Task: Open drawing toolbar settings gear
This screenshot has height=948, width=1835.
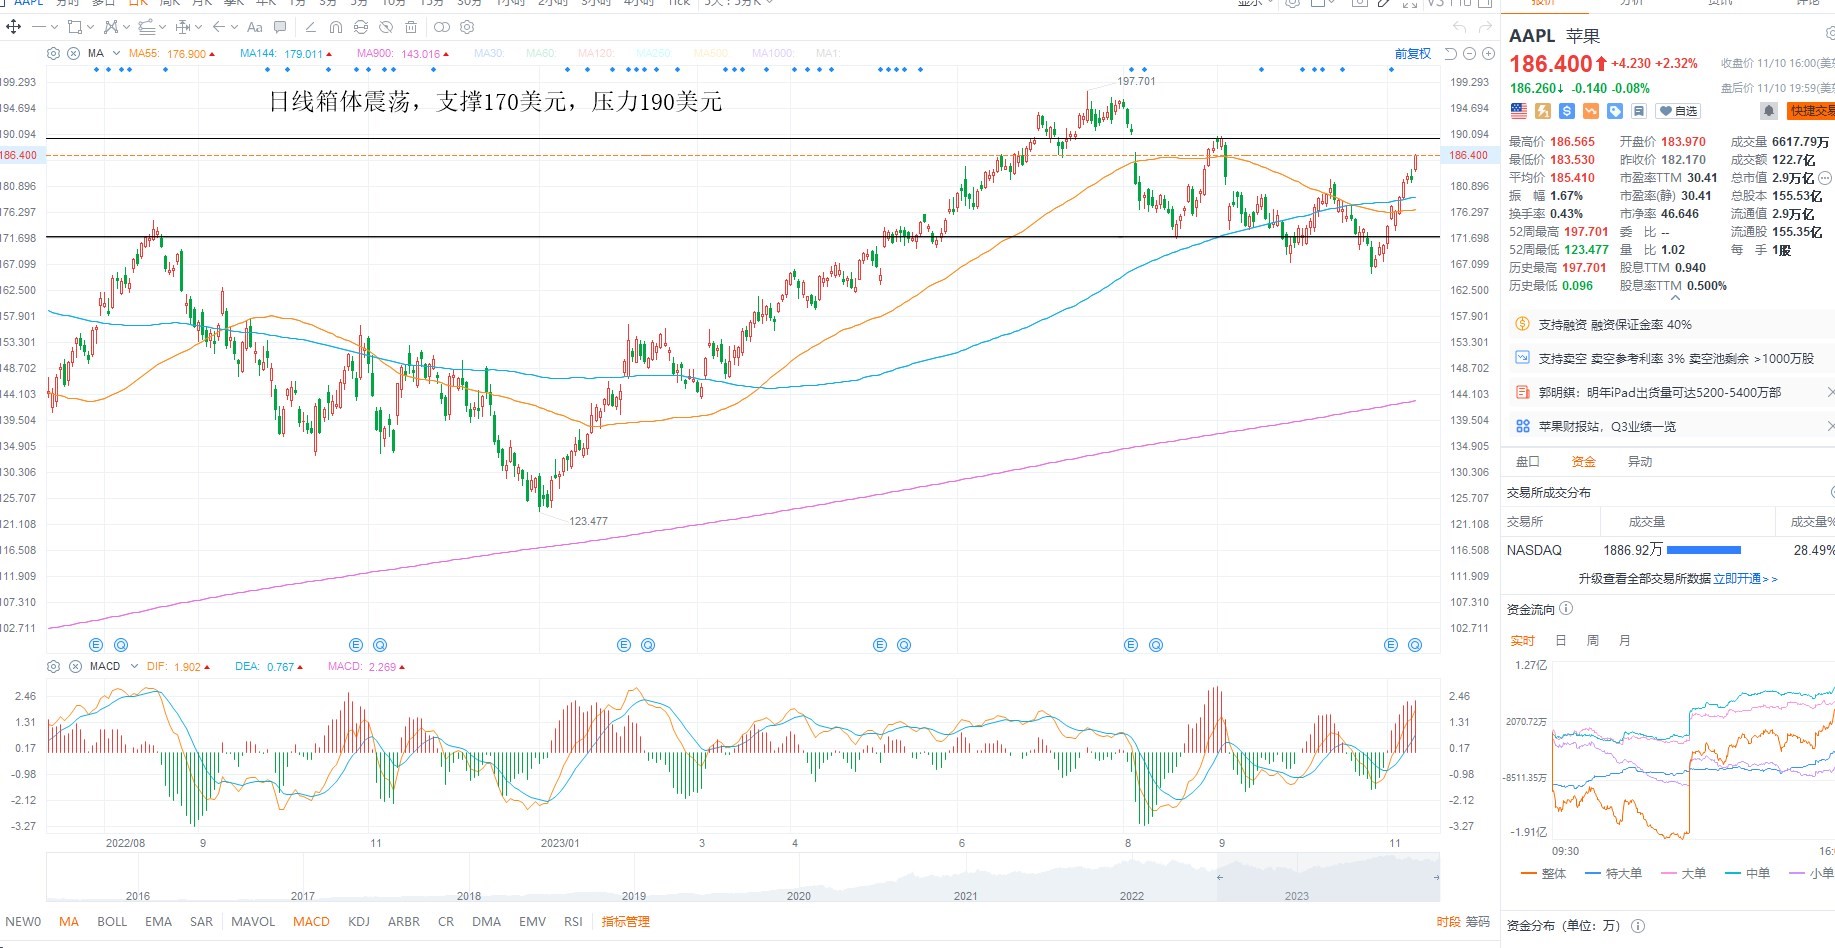Action: pyautogui.click(x=467, y=27)
